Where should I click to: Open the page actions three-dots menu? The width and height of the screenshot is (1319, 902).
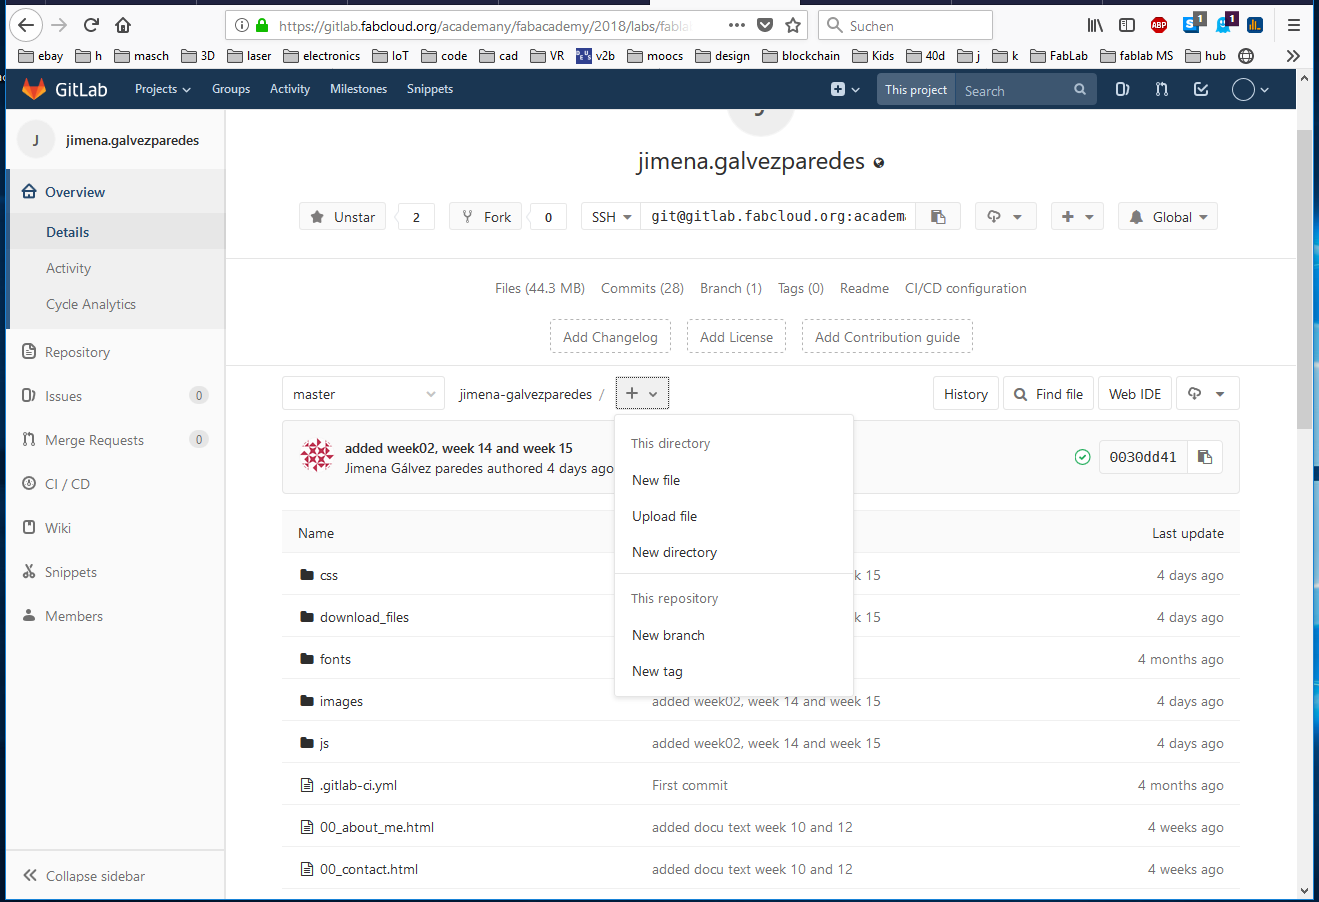(x=737, y=25)
